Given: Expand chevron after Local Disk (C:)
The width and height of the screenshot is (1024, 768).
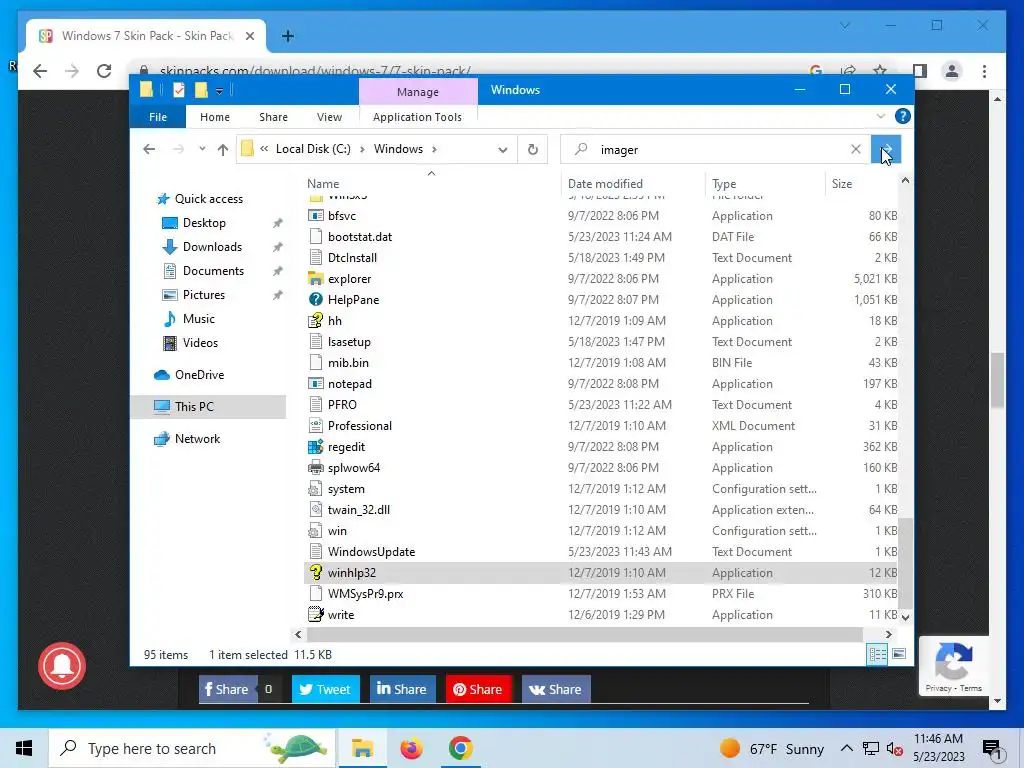Looking at the screenshot, I should click(x=362, y=150).
